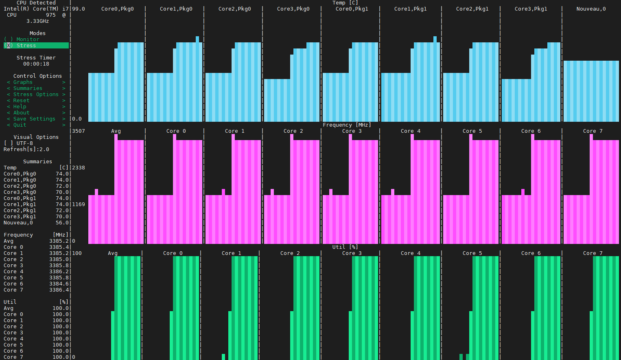
Task: Click the Core0,Pkg0 temperature graph title
Action: 117,9
